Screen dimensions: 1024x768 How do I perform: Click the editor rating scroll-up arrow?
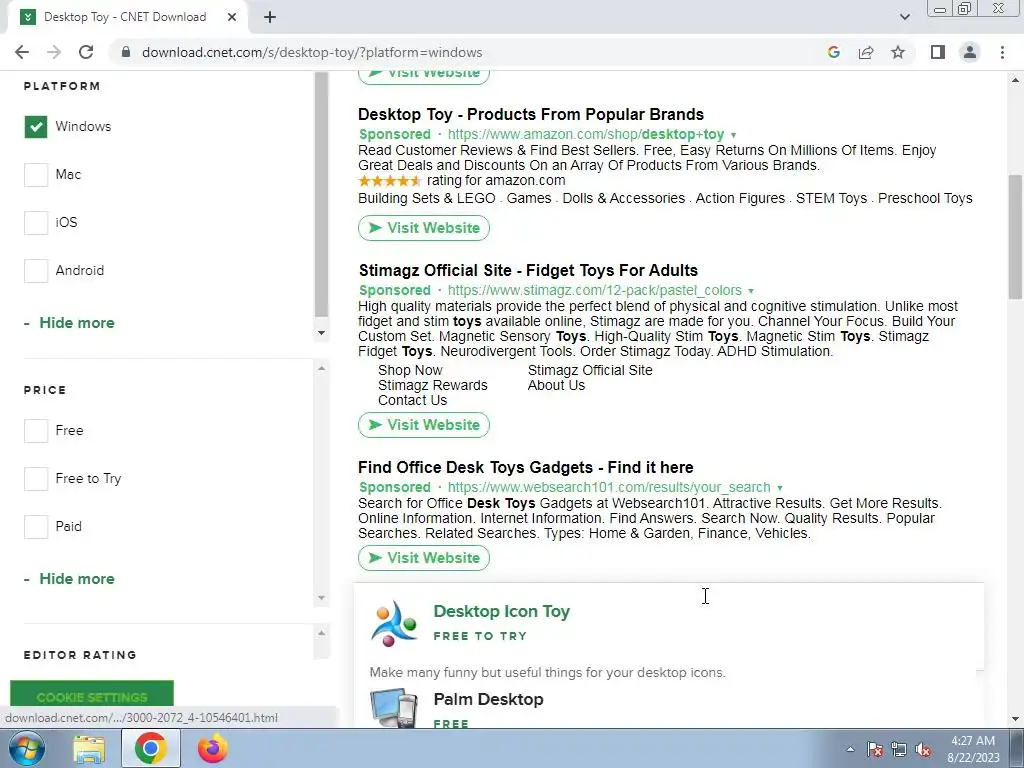coord(321,633)
